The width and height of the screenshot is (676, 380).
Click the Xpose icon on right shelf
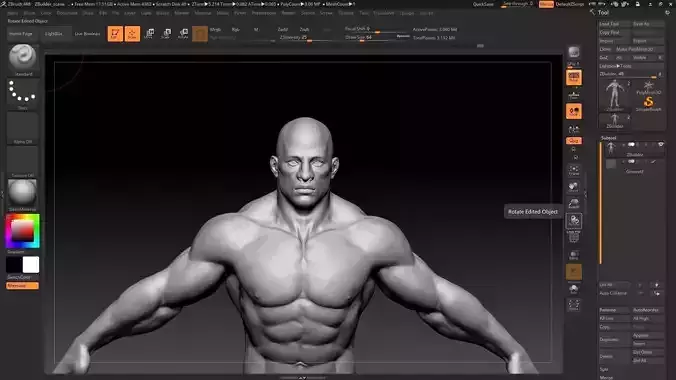coord(574,305)
